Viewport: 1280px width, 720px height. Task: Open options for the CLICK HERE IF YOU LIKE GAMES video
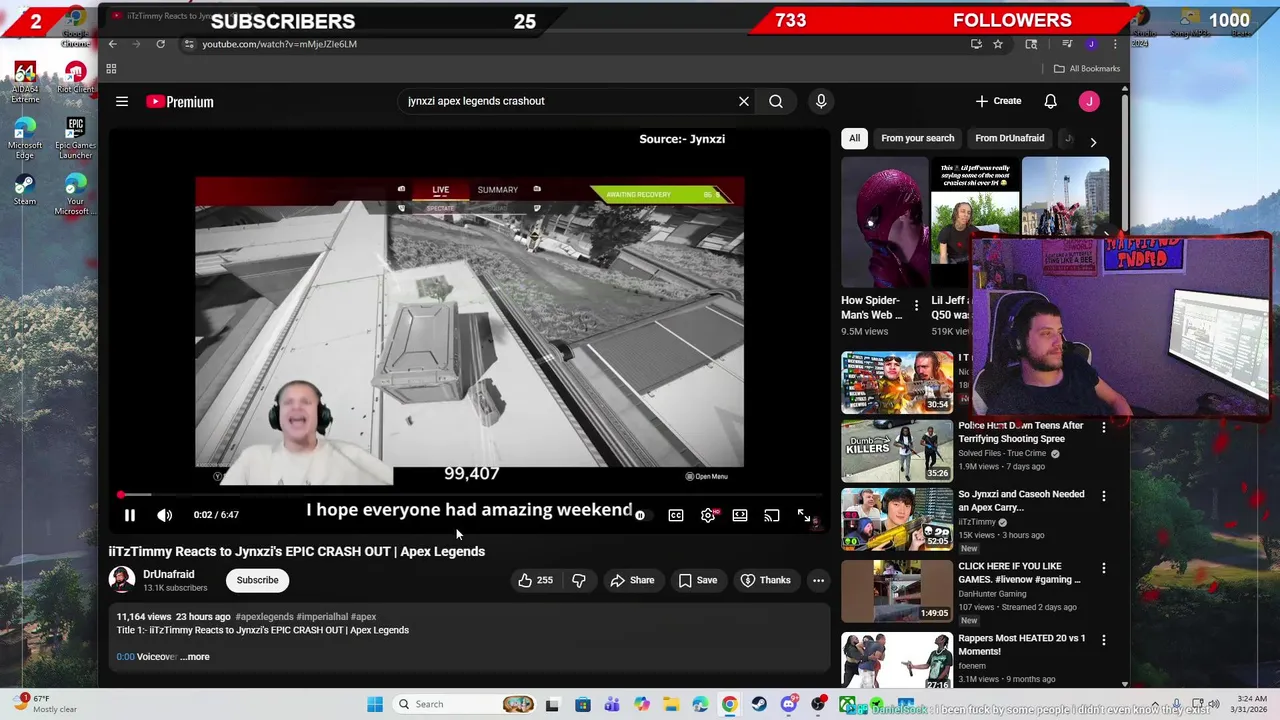(x=1104, y=568)
